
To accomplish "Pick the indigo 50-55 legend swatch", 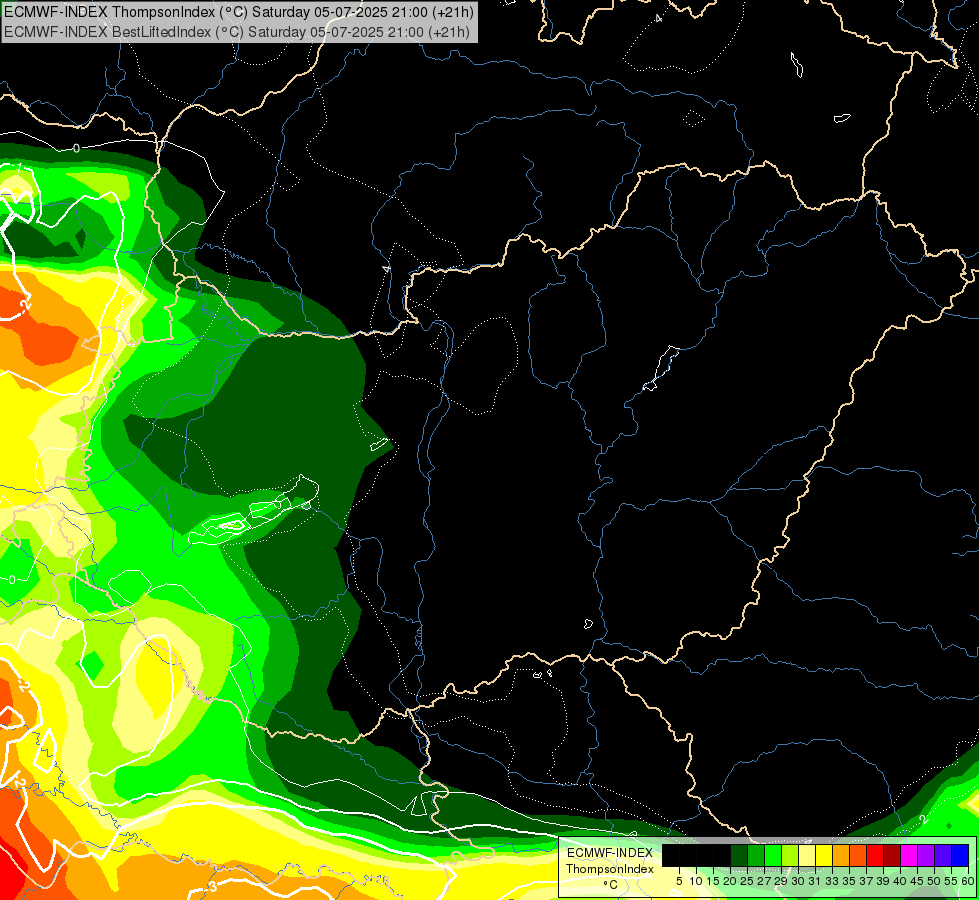I will tap(943, 855).
